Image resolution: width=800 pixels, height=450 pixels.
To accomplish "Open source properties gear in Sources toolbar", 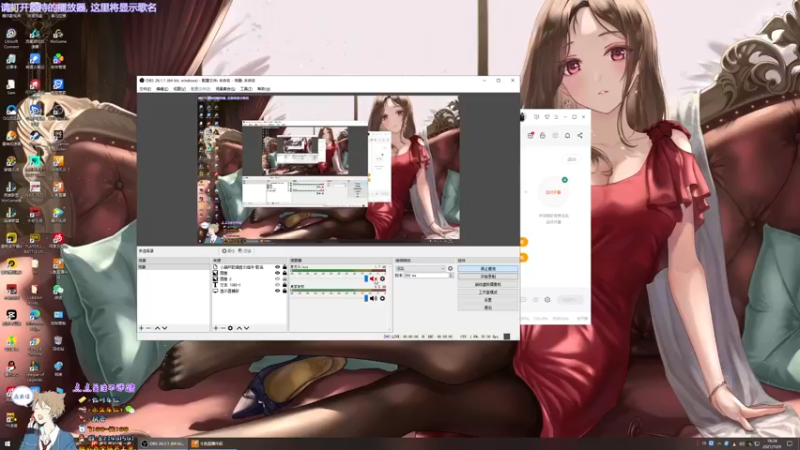I will point(230,328).
